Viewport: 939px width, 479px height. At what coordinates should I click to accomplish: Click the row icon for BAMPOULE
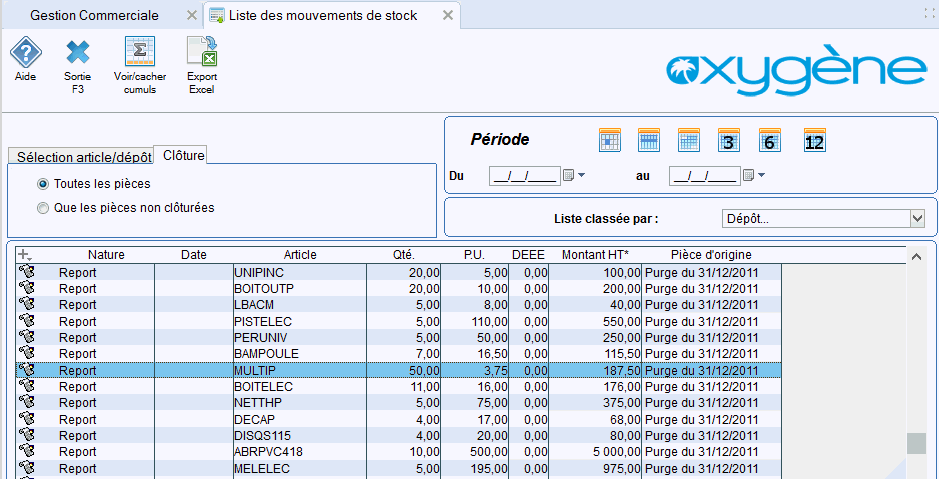tap(26, 353)
